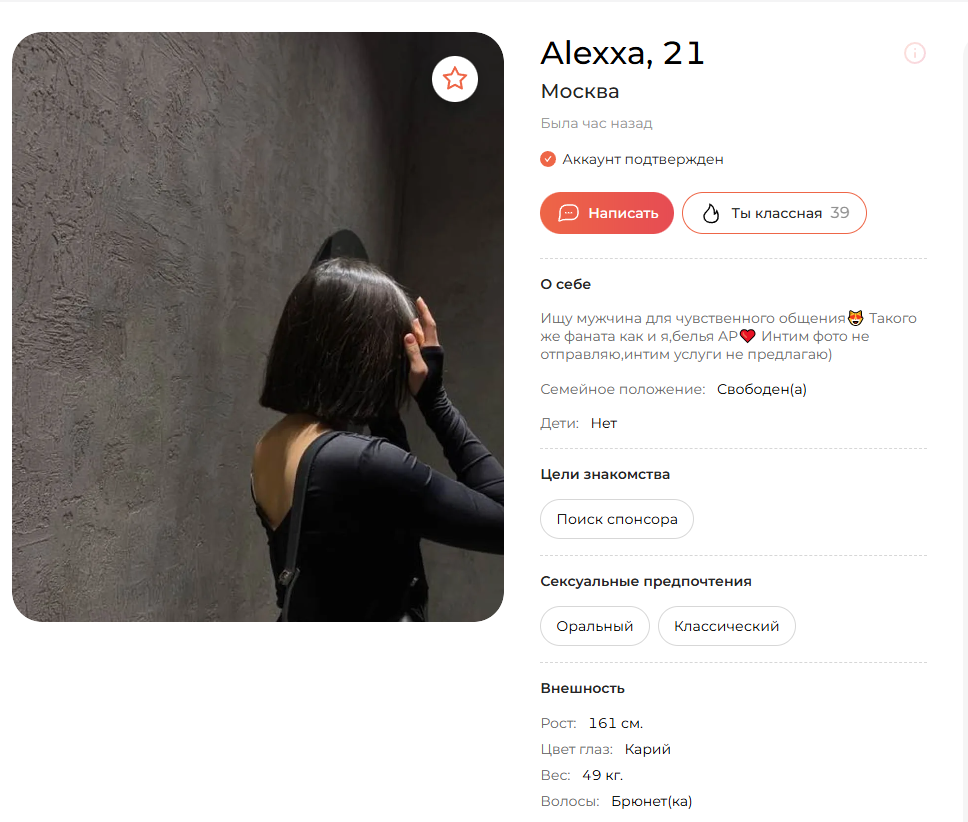Click the Внешность section heading
The height and width of the screenshot is (822, 968).
click(x=582, y=688)
